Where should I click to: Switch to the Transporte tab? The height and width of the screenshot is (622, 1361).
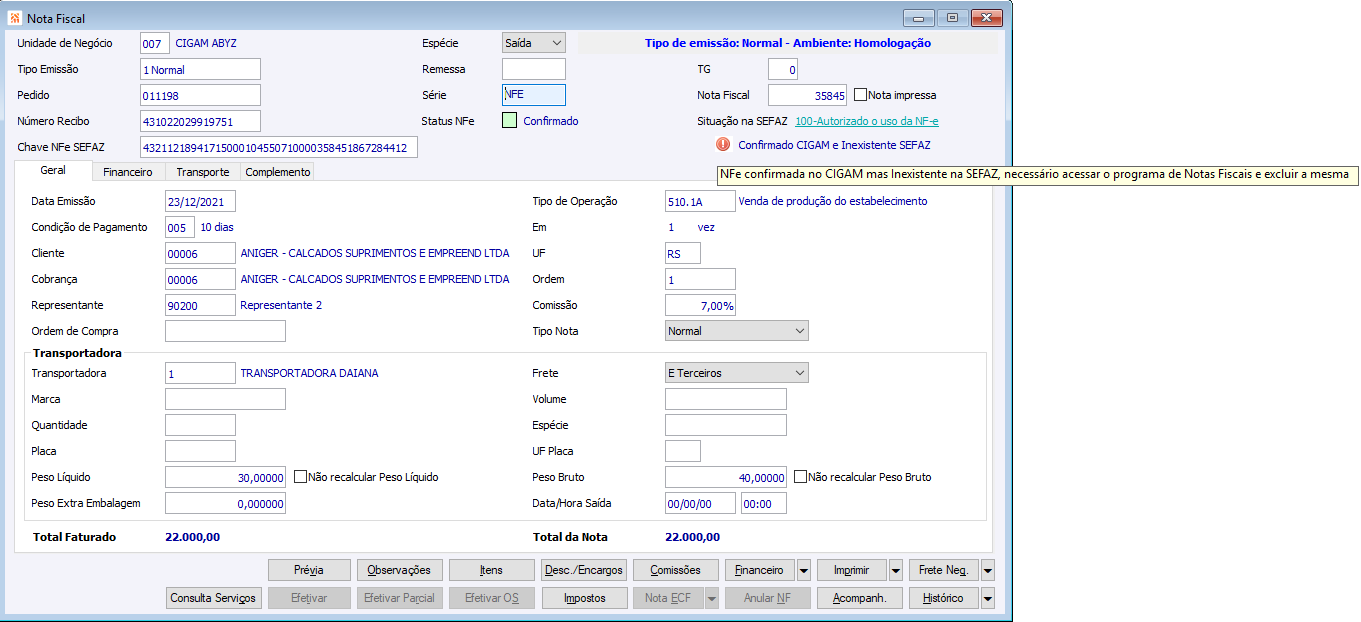(203, 172)
